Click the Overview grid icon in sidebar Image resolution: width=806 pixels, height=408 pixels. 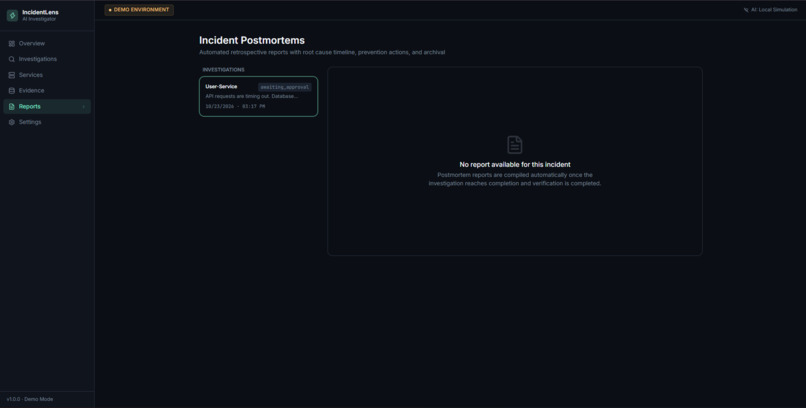pos(12,44)
